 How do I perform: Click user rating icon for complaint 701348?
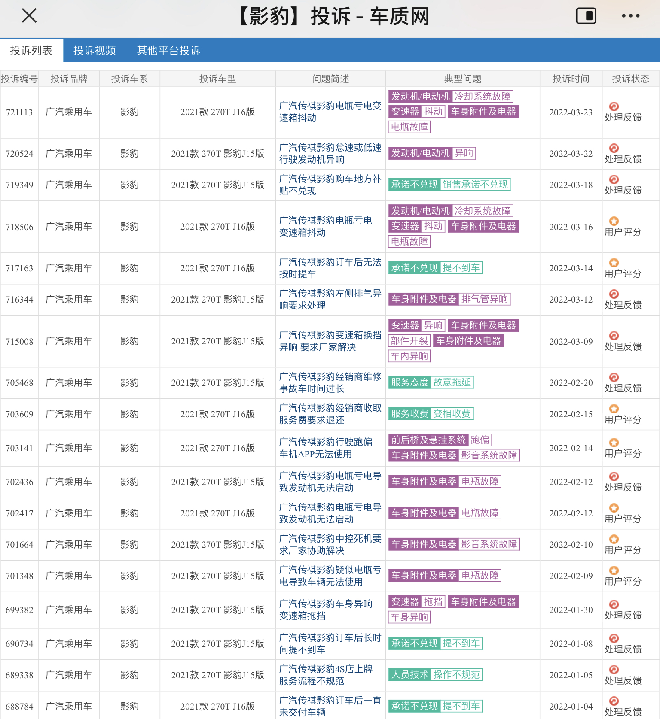614,570
